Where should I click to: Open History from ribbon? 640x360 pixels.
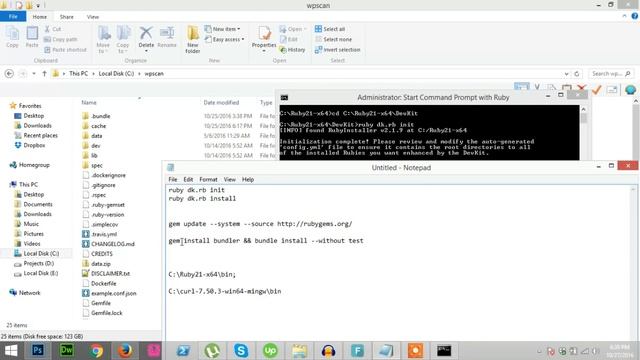pyautogui.click(x=292, y=49)
